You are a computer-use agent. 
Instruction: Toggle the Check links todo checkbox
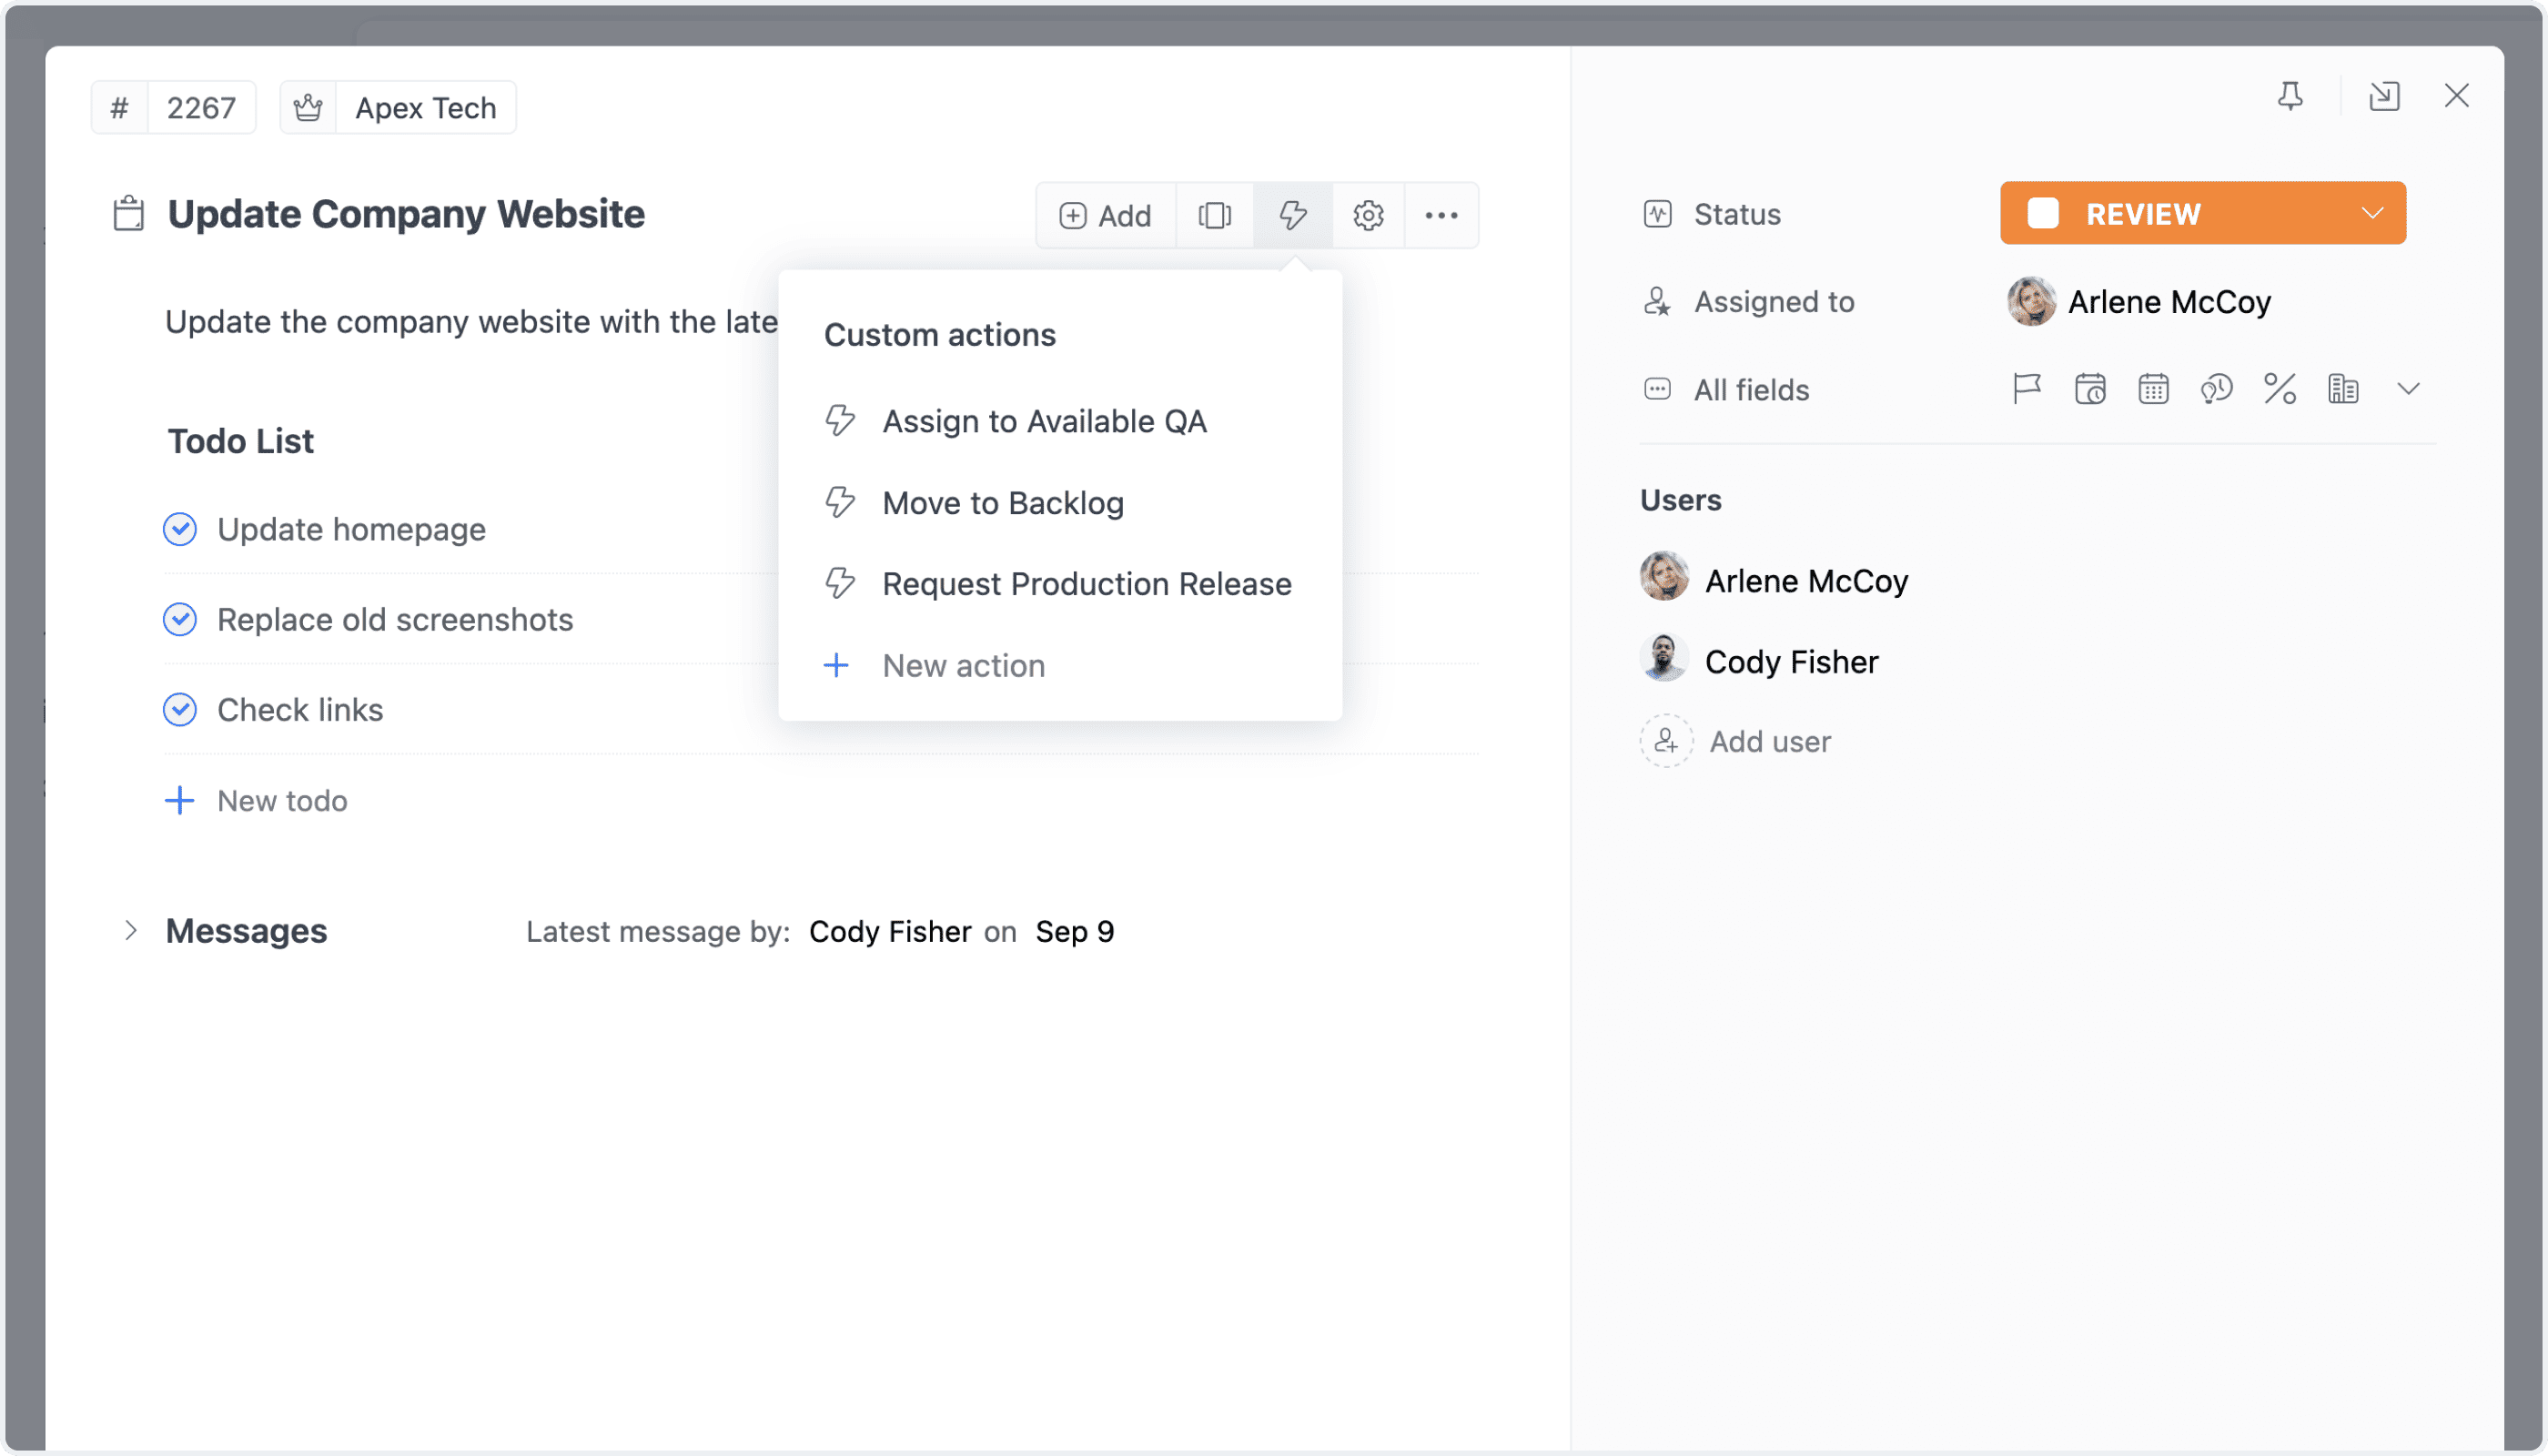click(180, 710)
